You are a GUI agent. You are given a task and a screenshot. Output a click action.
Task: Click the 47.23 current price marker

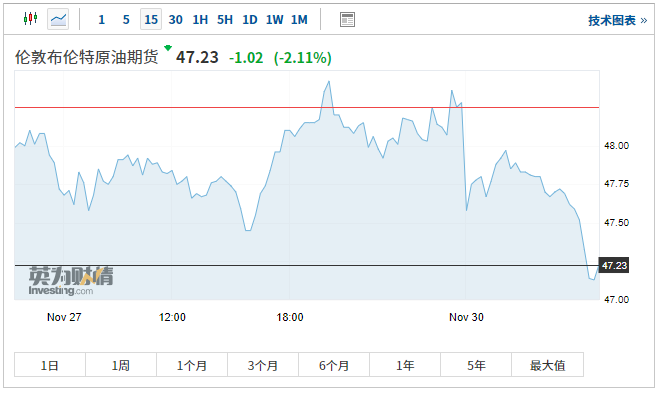pyautogui.click(x=614, y=265)
